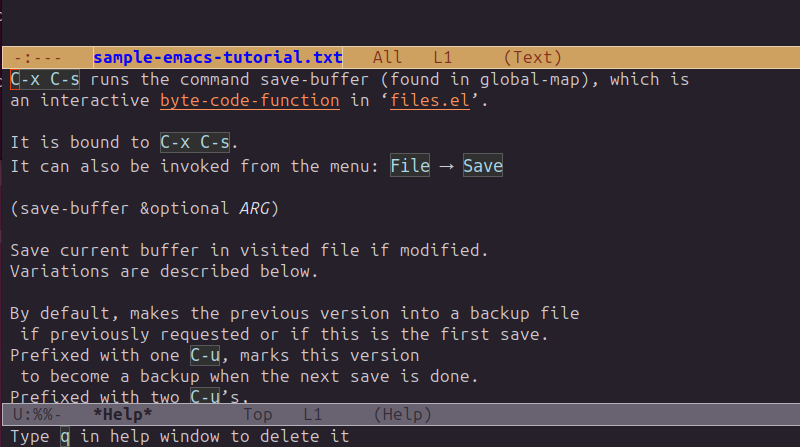Click the sample-emacs-tutorial.txt buffer name
This screenshot has height=447, width=800.
click(x=218, y=58)
